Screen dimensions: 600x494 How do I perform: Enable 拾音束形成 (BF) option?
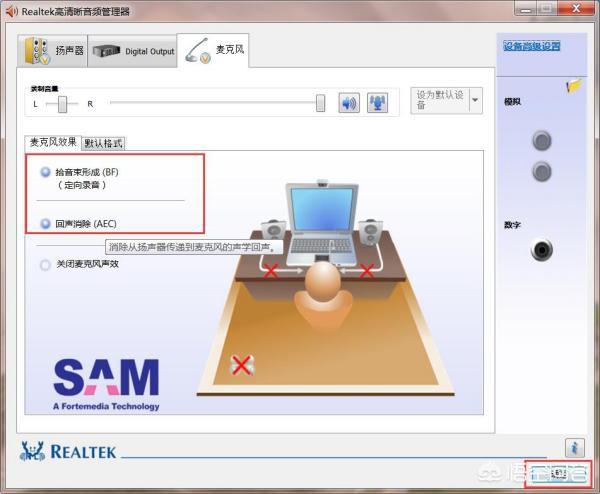click(x=46, y=172)
